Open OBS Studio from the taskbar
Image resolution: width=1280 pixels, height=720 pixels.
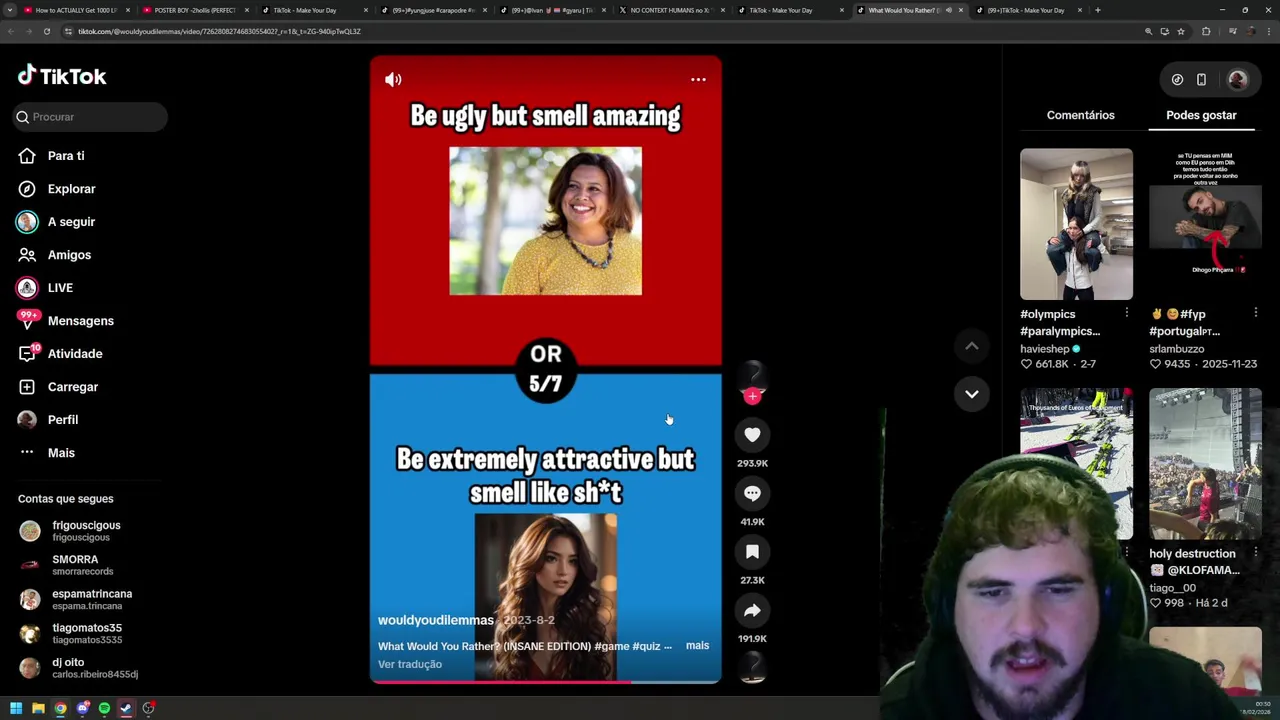pos(148,708)
